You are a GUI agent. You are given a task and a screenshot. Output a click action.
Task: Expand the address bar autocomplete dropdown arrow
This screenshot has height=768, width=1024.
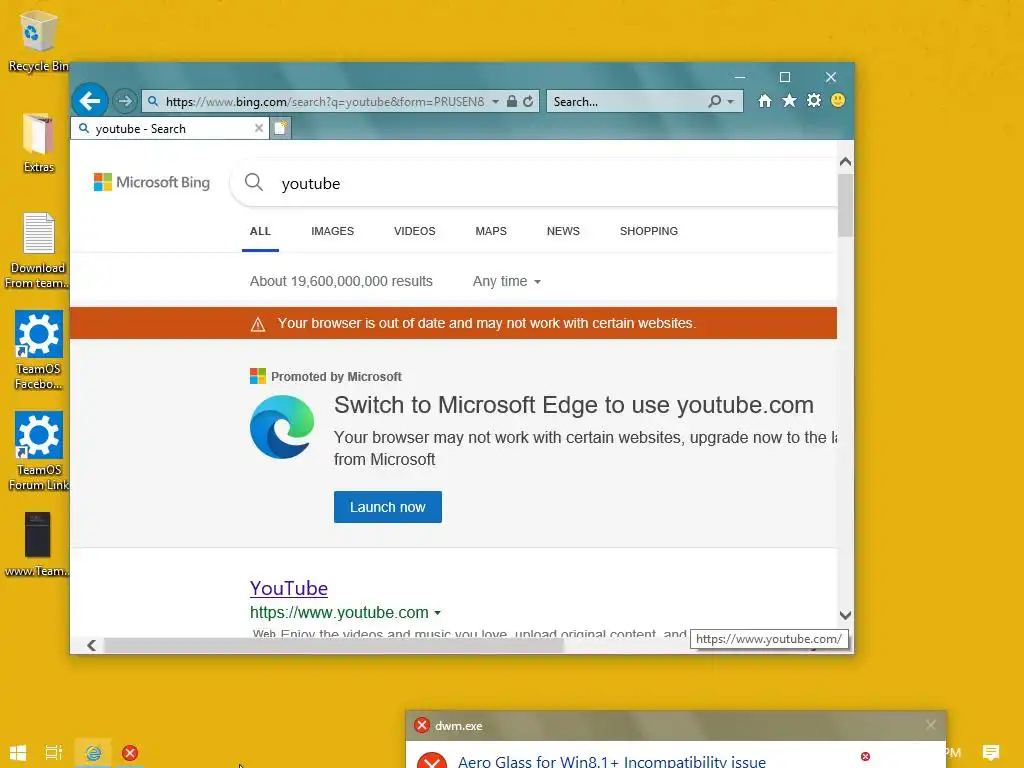point(496,102)
